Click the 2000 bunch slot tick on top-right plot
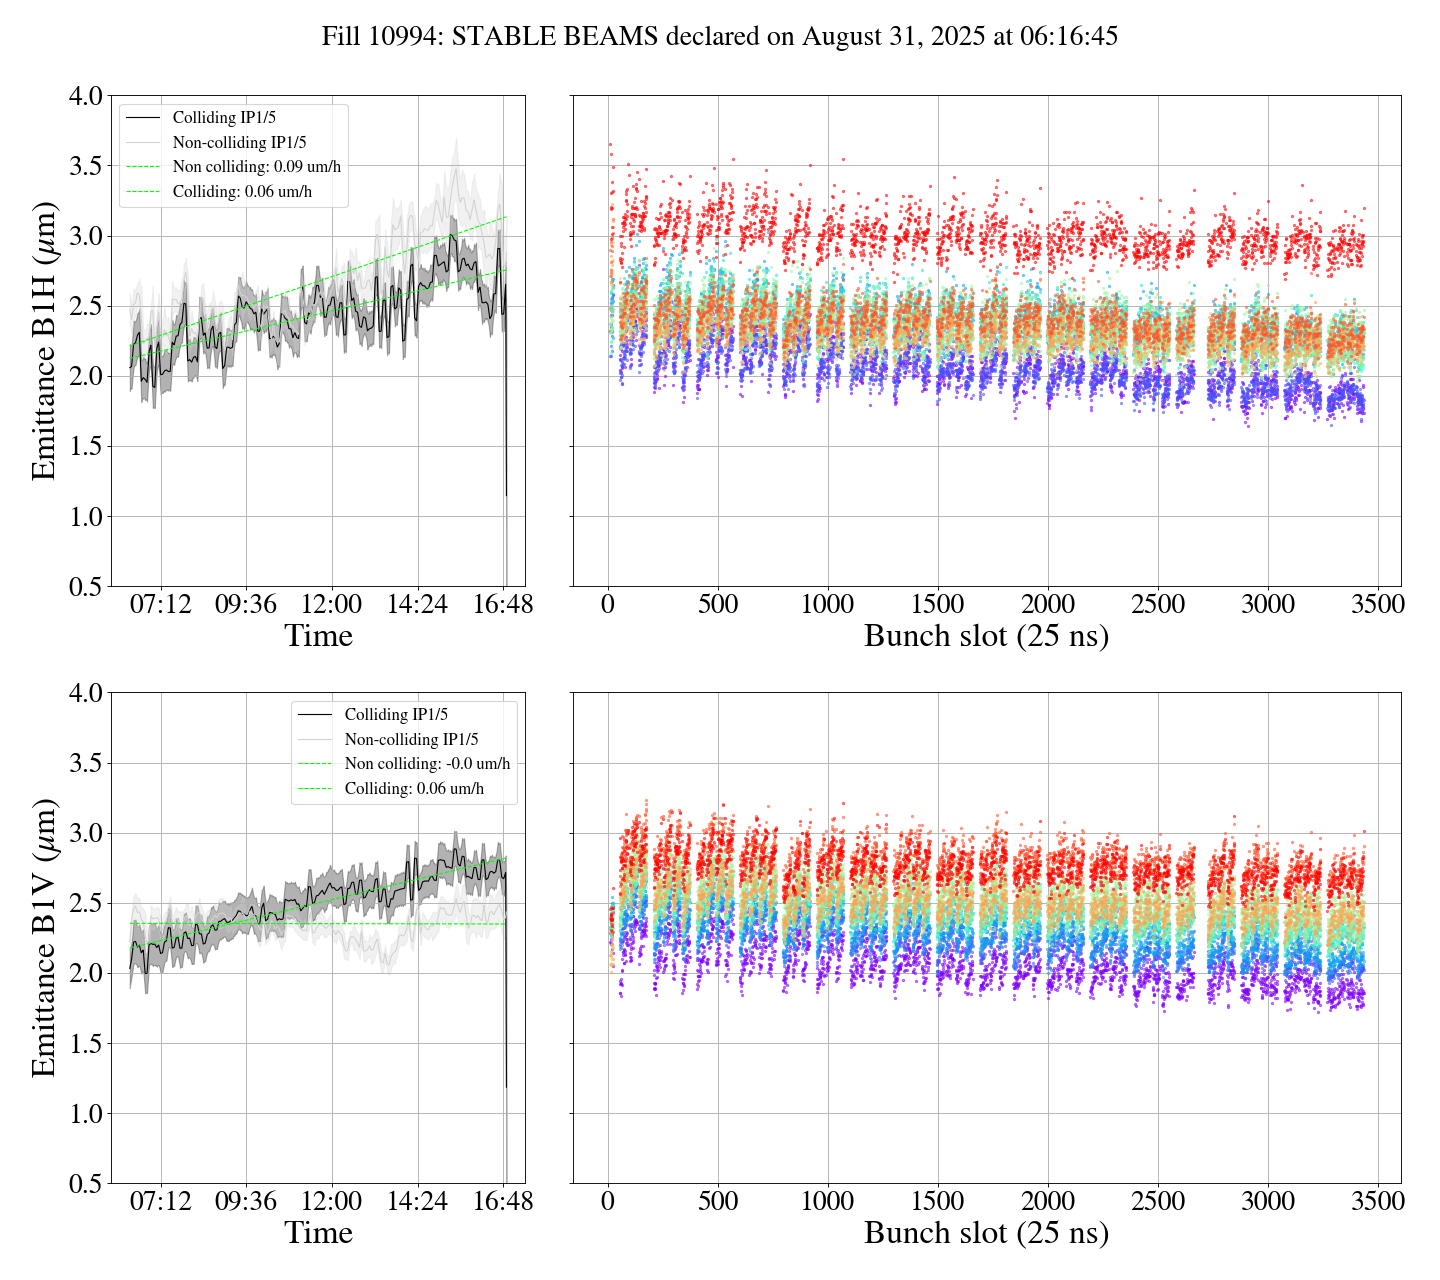Image resolution: width=1440 pixels, height=1280 pixels. 1047,605
